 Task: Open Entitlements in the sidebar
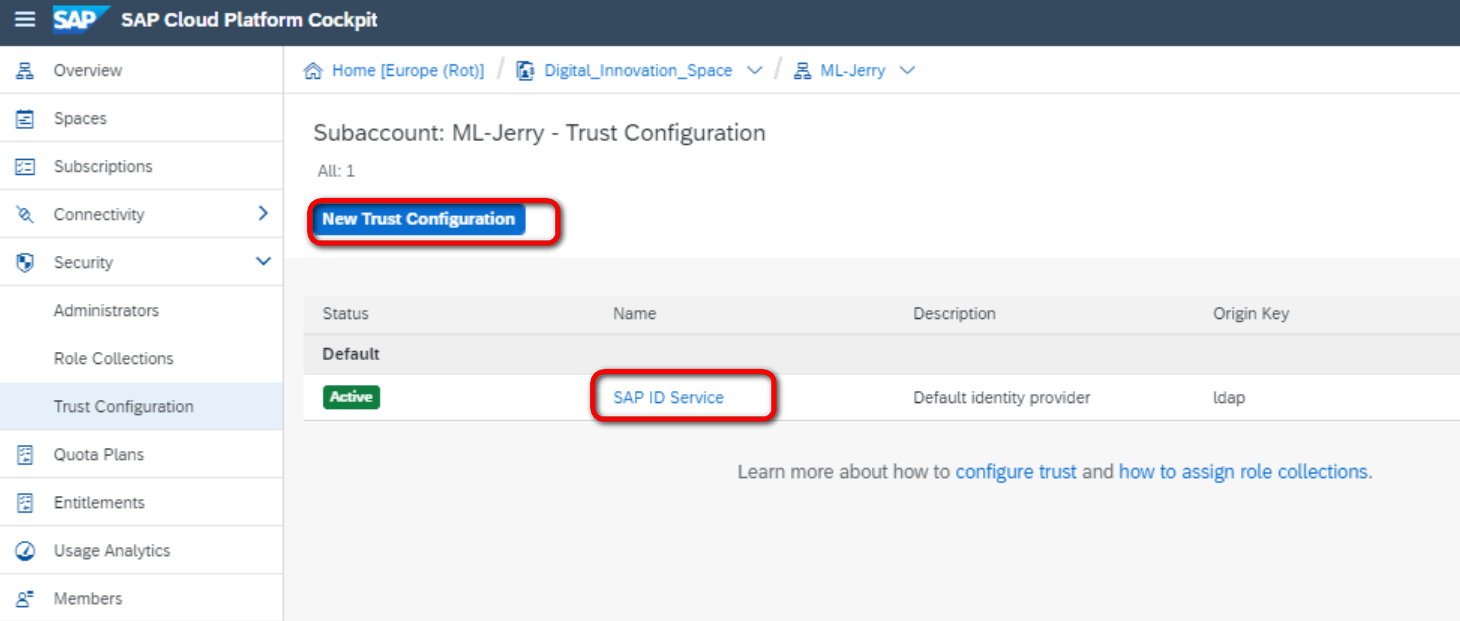point(141,503)
